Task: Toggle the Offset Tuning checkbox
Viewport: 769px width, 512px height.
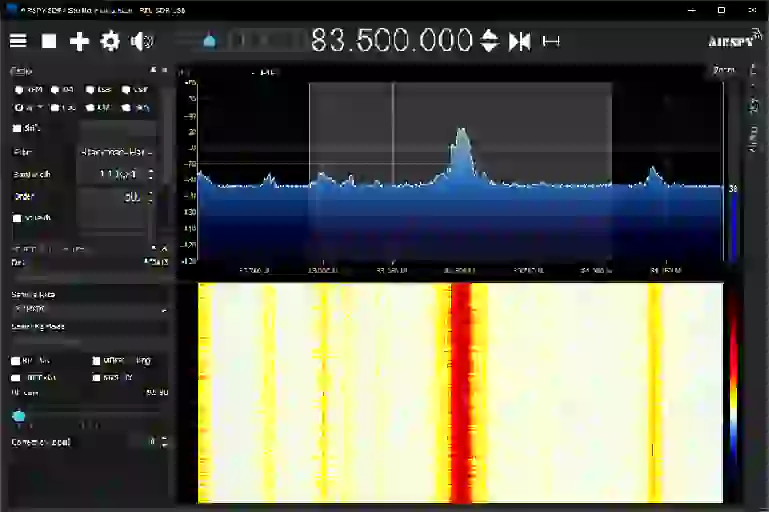Action: [122, 360]
